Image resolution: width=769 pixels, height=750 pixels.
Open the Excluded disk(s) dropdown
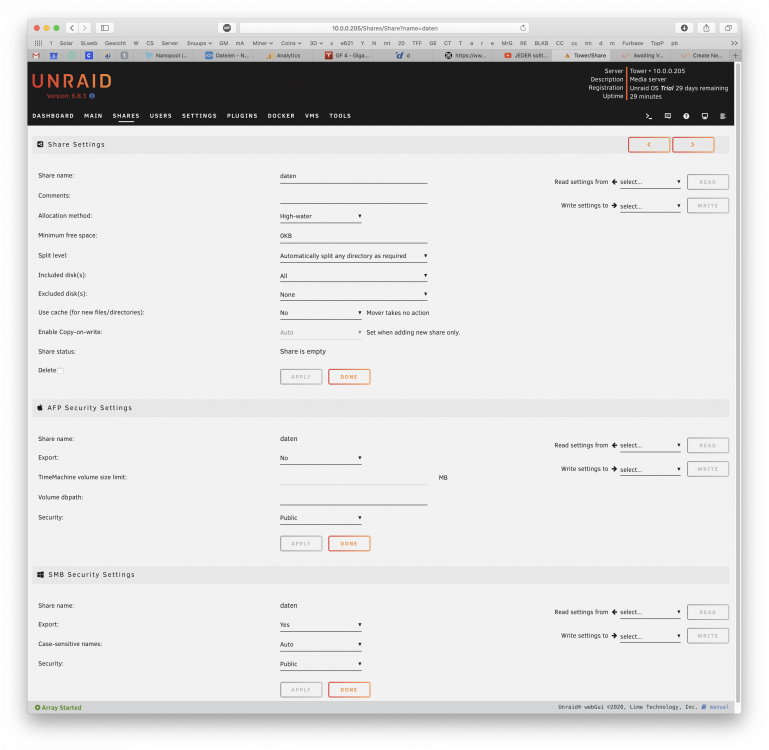(354, 294)
